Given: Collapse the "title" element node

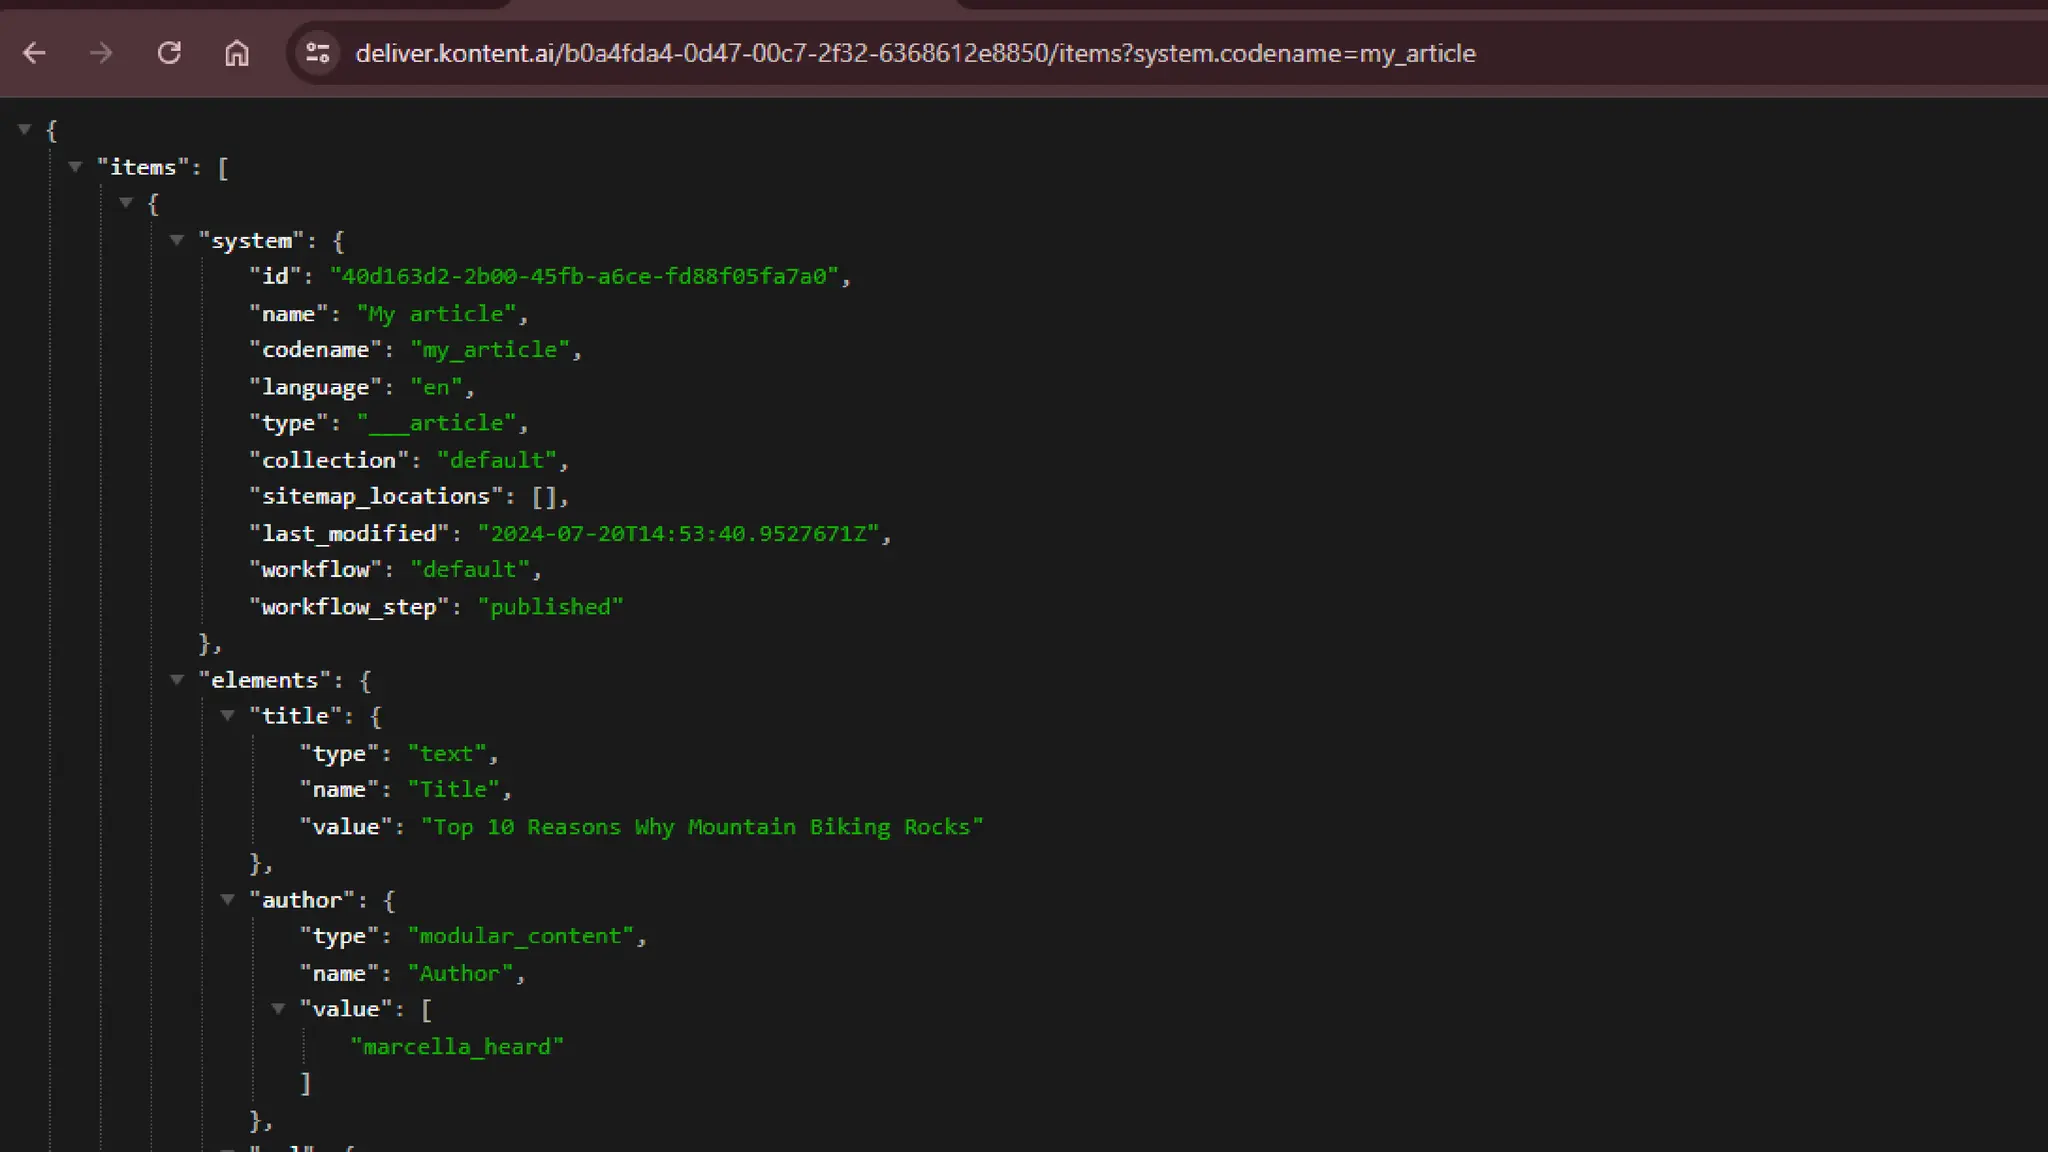Looking at the screenshot, I should [x=228, y=716].
